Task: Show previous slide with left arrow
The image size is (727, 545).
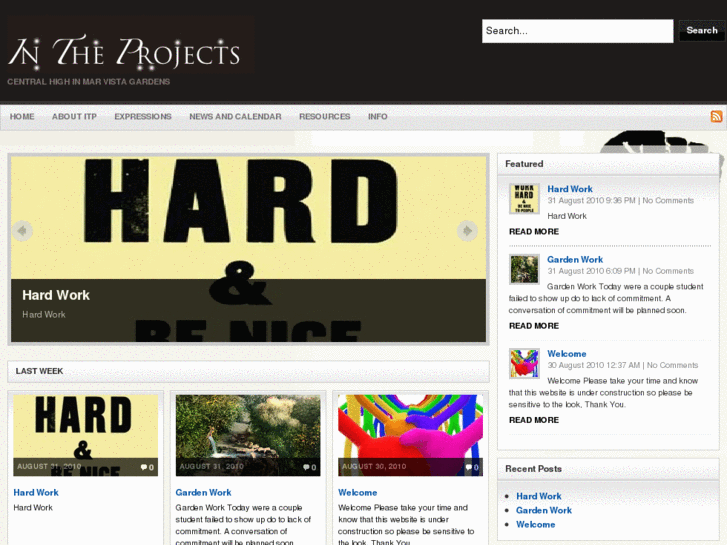Action: tap(22, 231)
